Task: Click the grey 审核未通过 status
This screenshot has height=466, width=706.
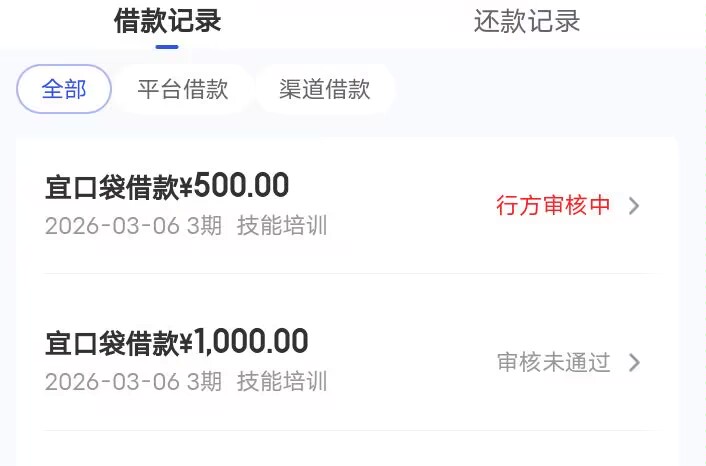Action: [x=553, y=362]
